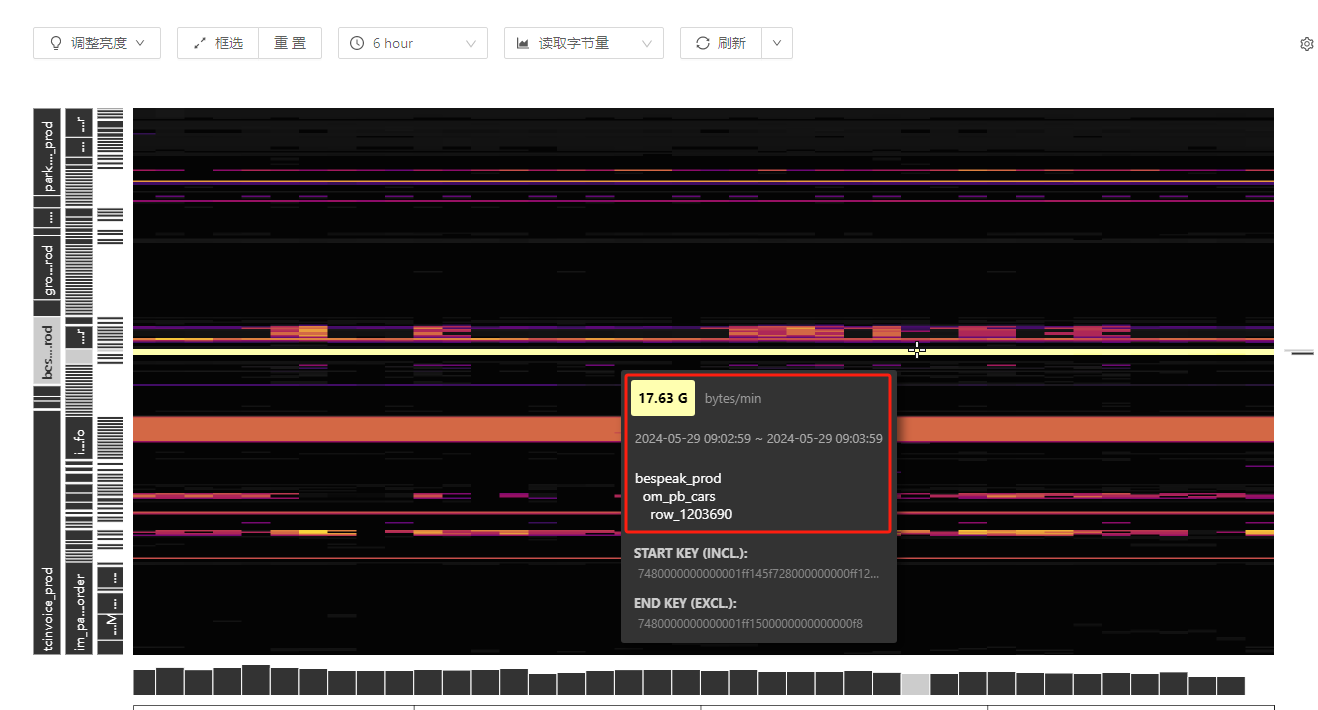Open the 调整亮度 dropdown chevron

(141, 43)
